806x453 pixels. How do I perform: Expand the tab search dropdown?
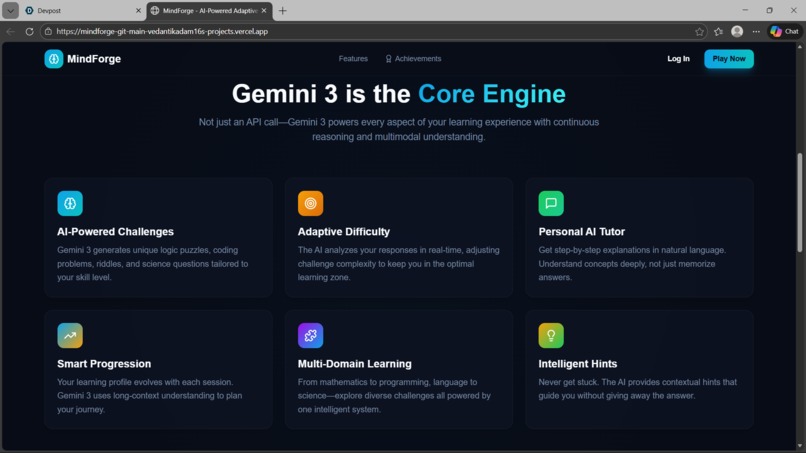10,10
